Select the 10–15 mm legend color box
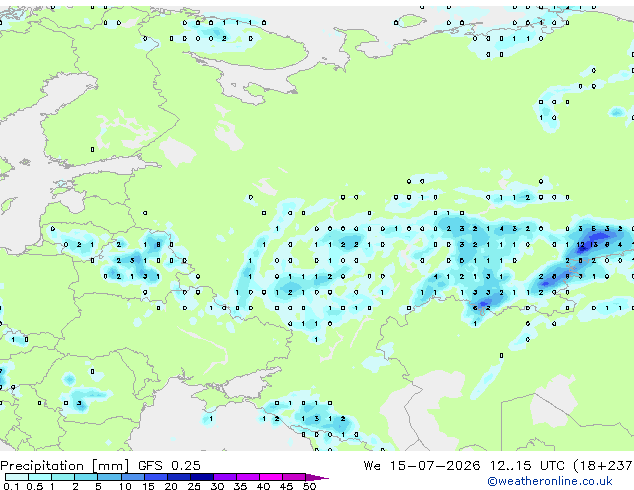The image size is (634, 490). (133, 477)
